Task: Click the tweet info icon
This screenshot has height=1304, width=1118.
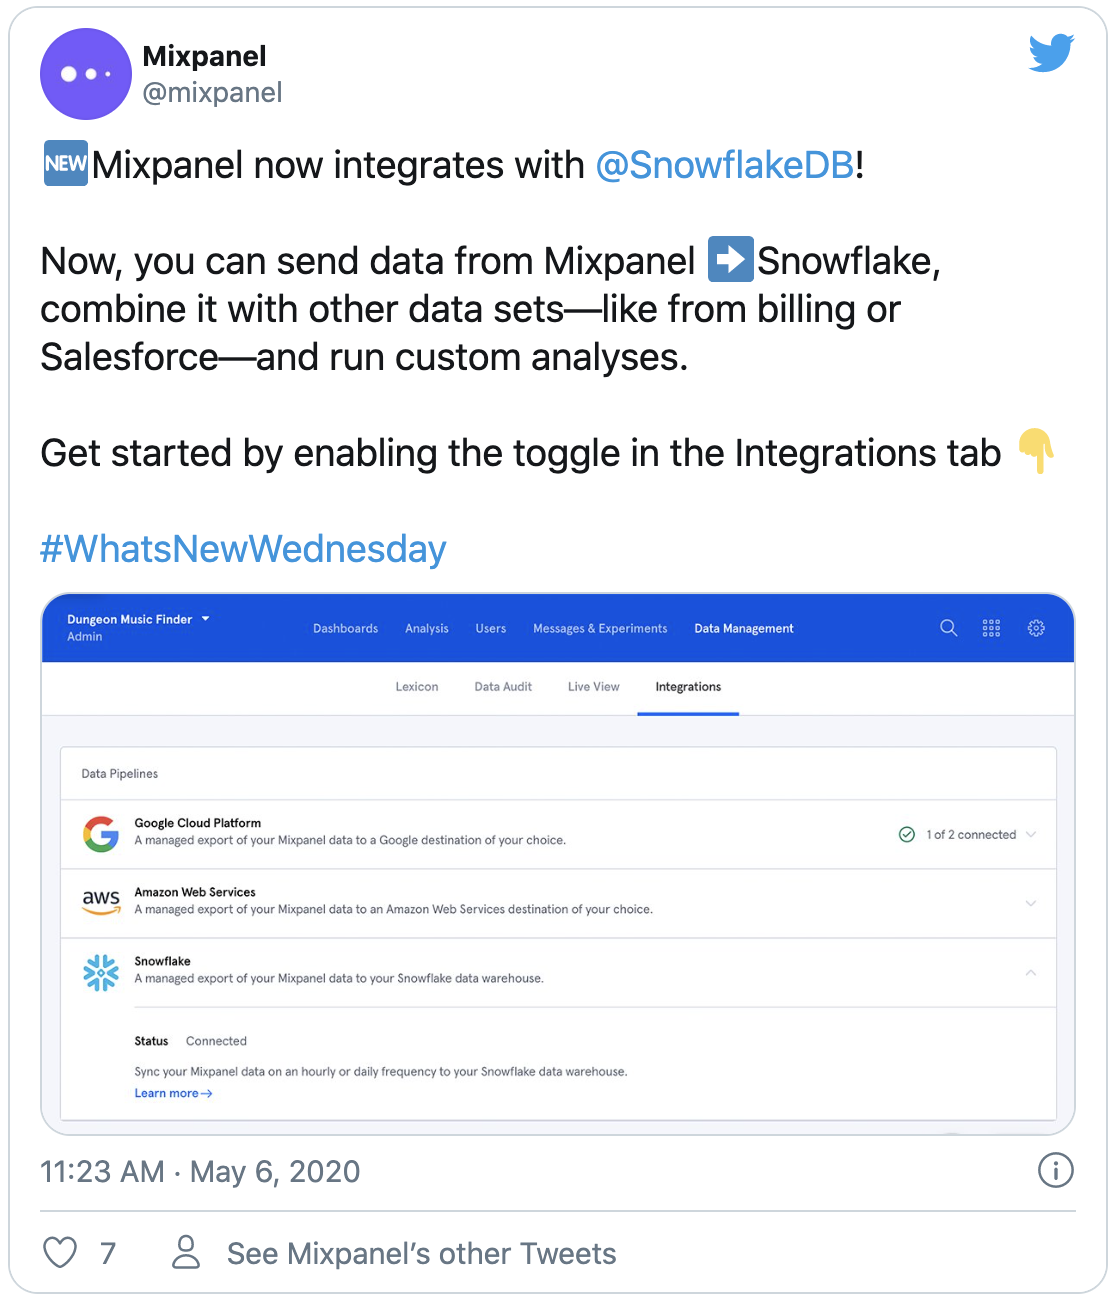Action: point(1056,1170)
